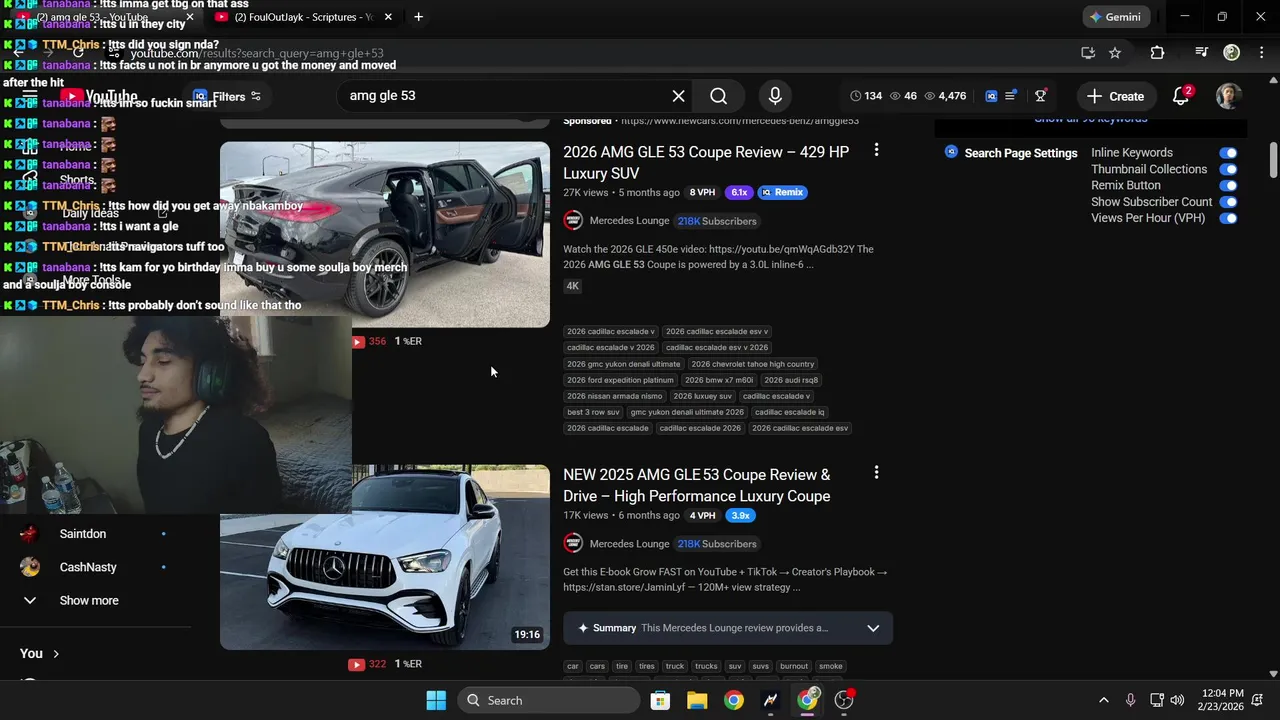Close the FoulOutJayk - Scriptures tab
The height and width of the screenshot is (720, 1280).
(388, 17)
